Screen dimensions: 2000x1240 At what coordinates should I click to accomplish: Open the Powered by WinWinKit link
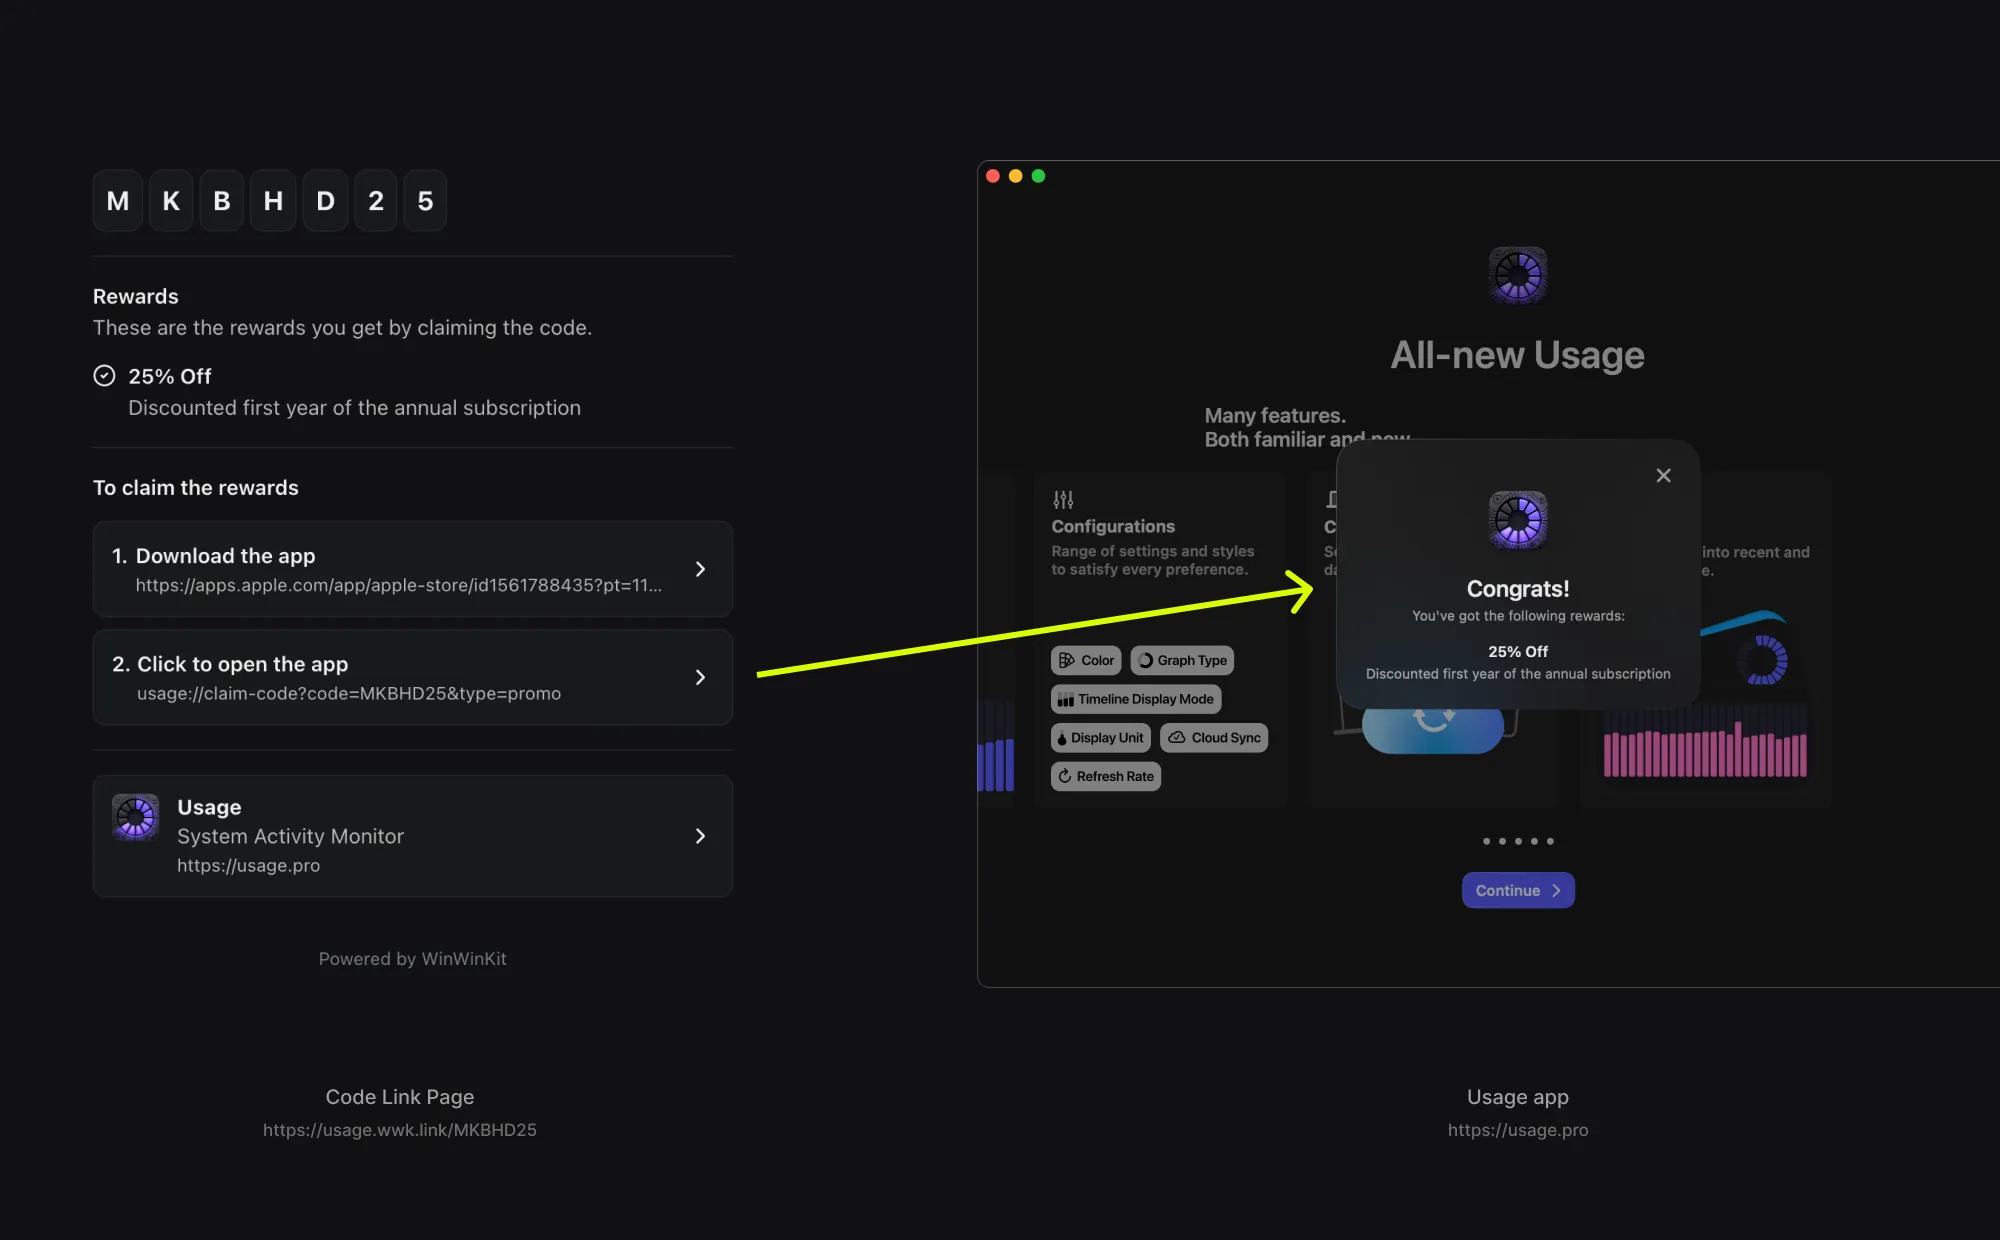412,959
